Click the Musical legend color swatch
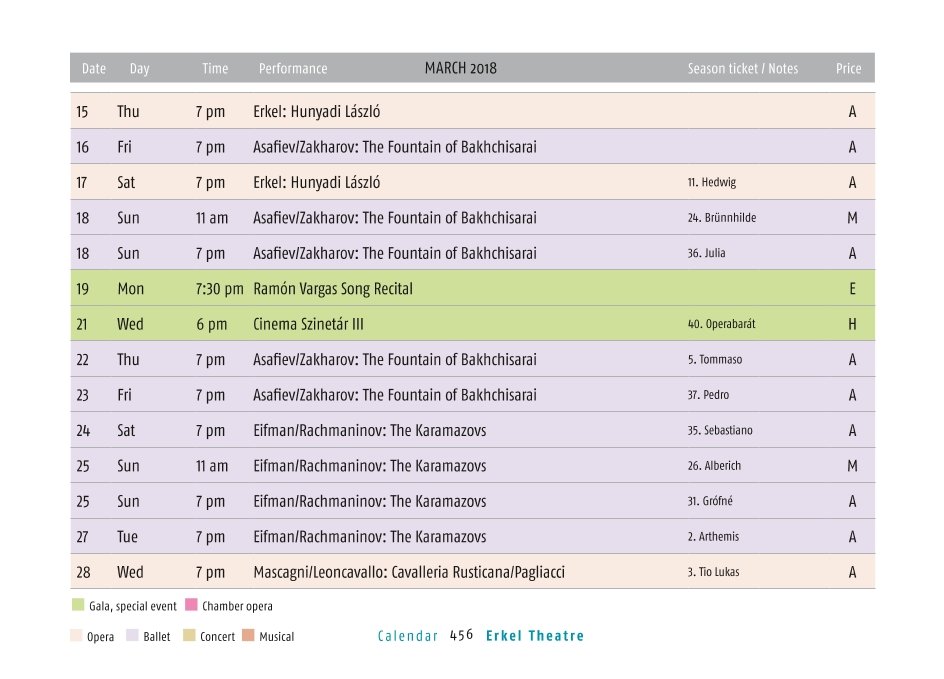 tap(248, 636)
